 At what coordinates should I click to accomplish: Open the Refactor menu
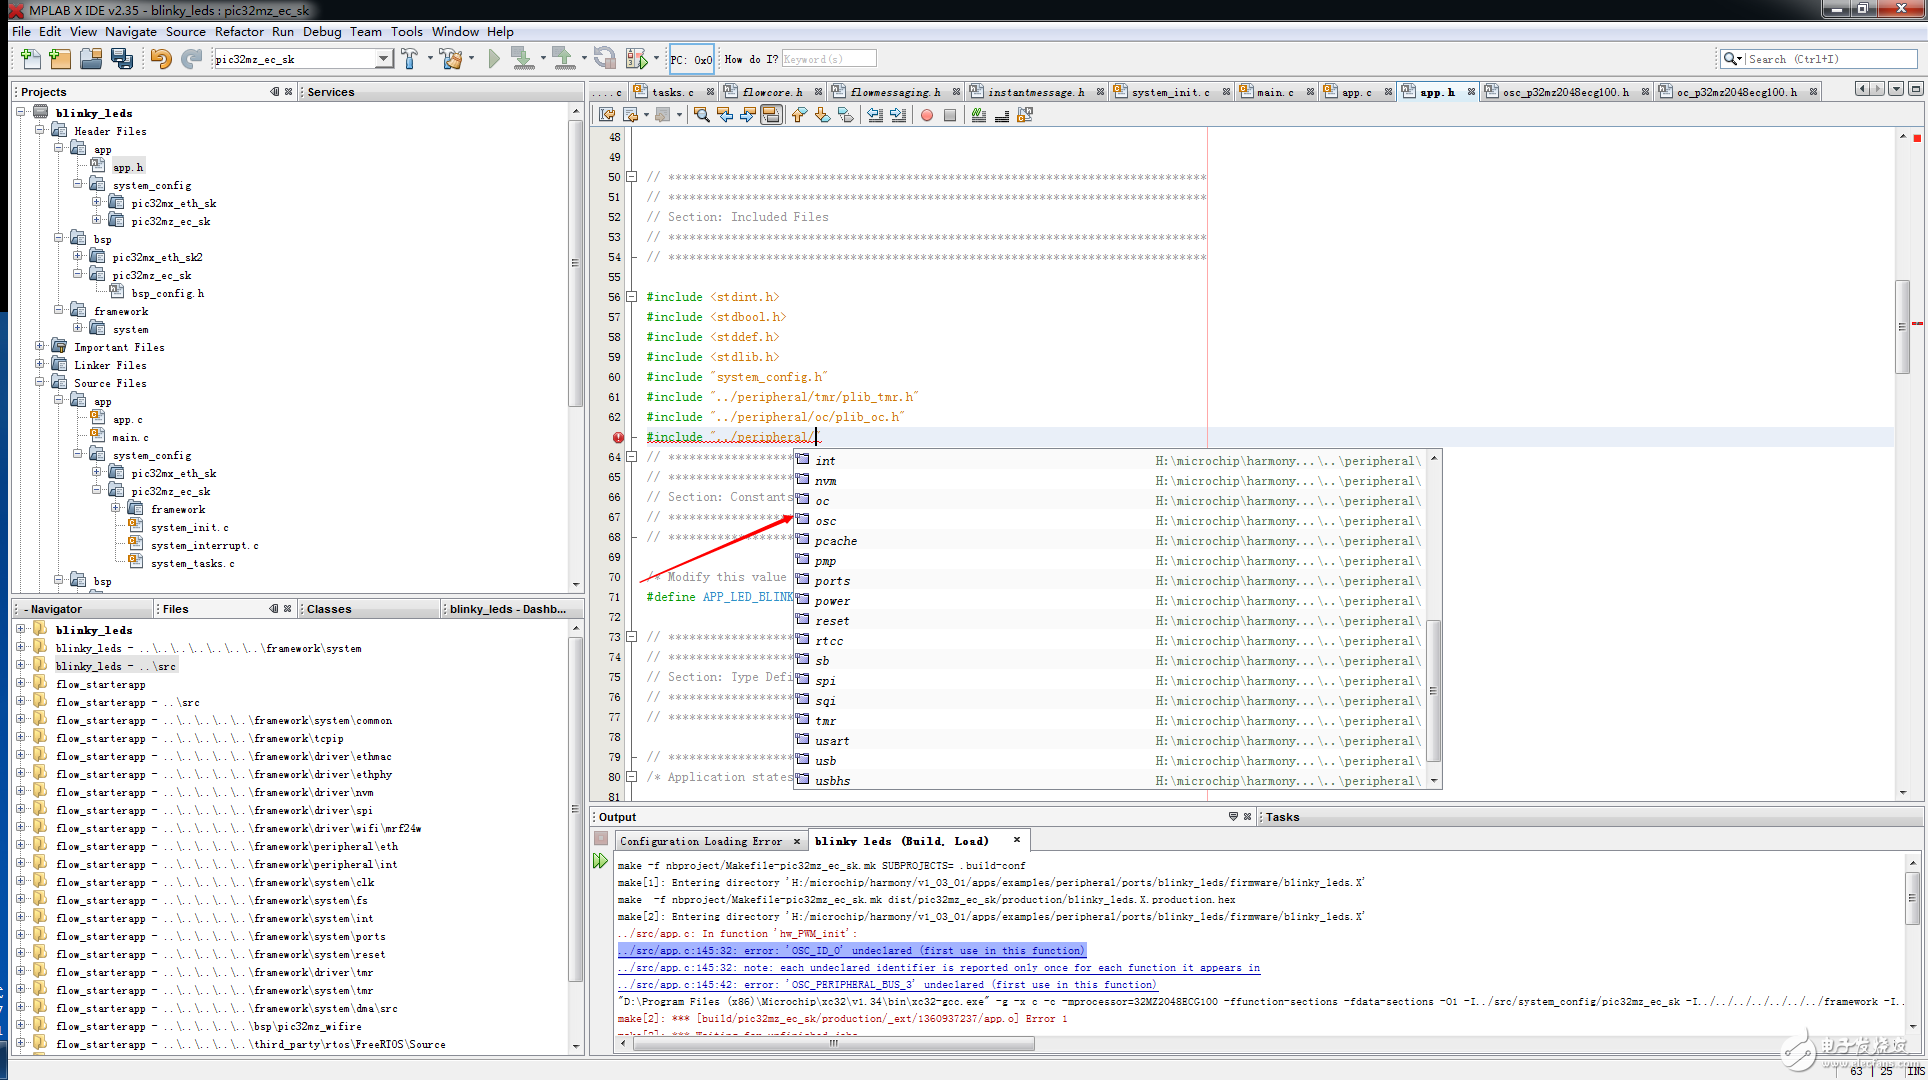click(239, 31)
